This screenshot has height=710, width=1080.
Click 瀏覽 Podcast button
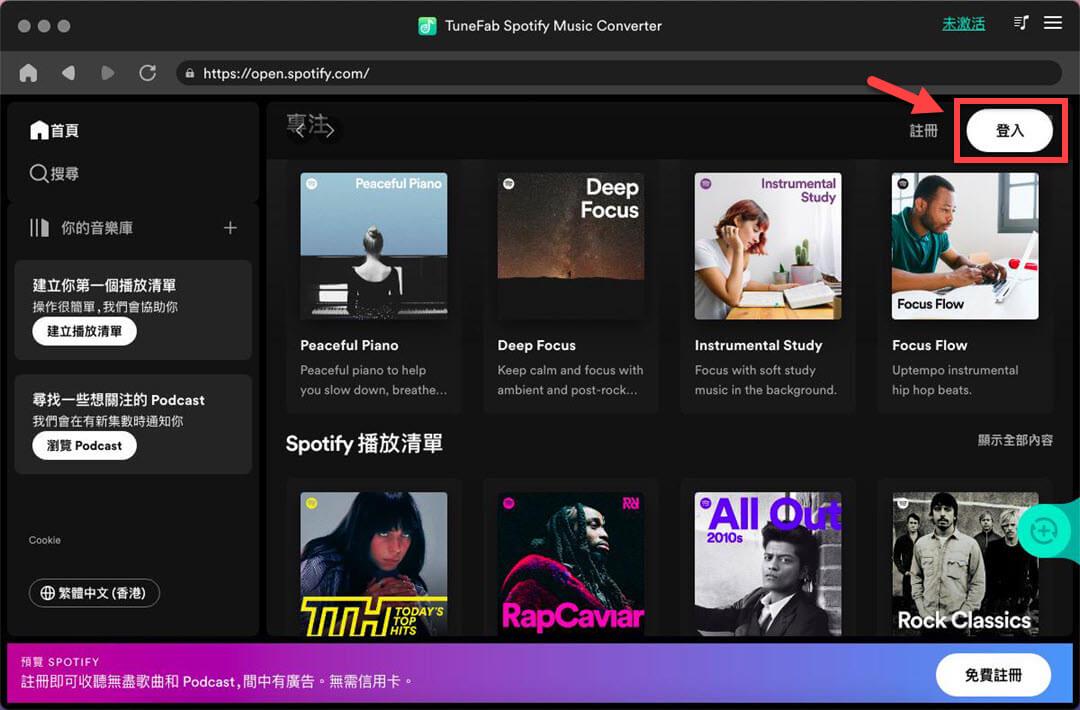84,446
